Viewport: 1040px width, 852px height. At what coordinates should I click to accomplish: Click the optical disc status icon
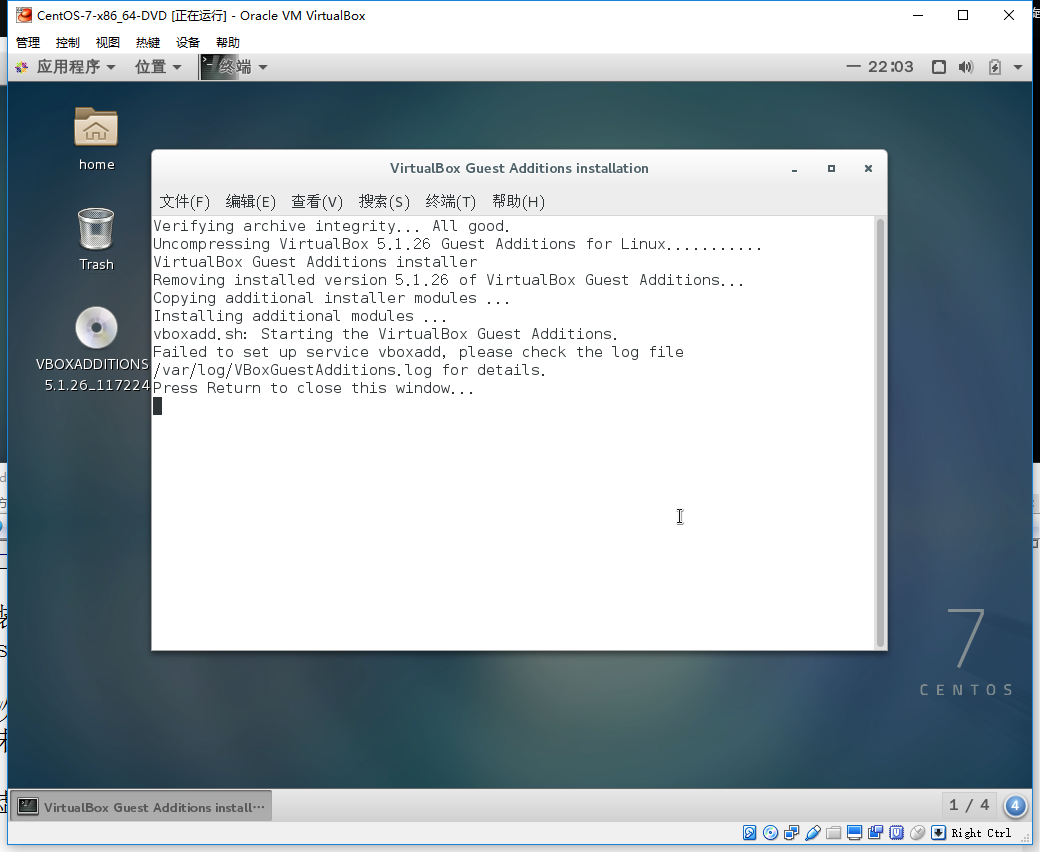click(770, 833)
